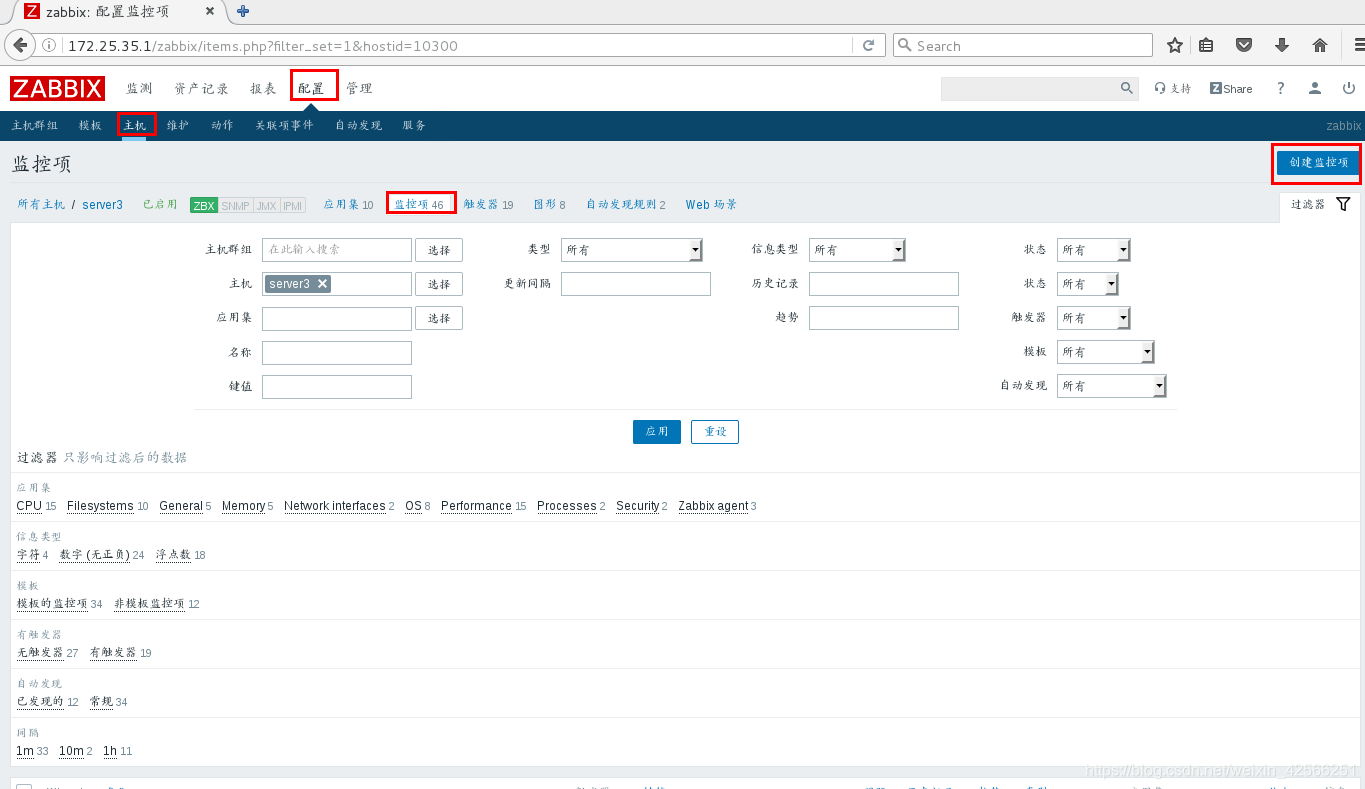The image size is (1365, 789).
Task: Open the second 状态 dropdown below
Action: pyautogui.click(x=1087, y=284)
